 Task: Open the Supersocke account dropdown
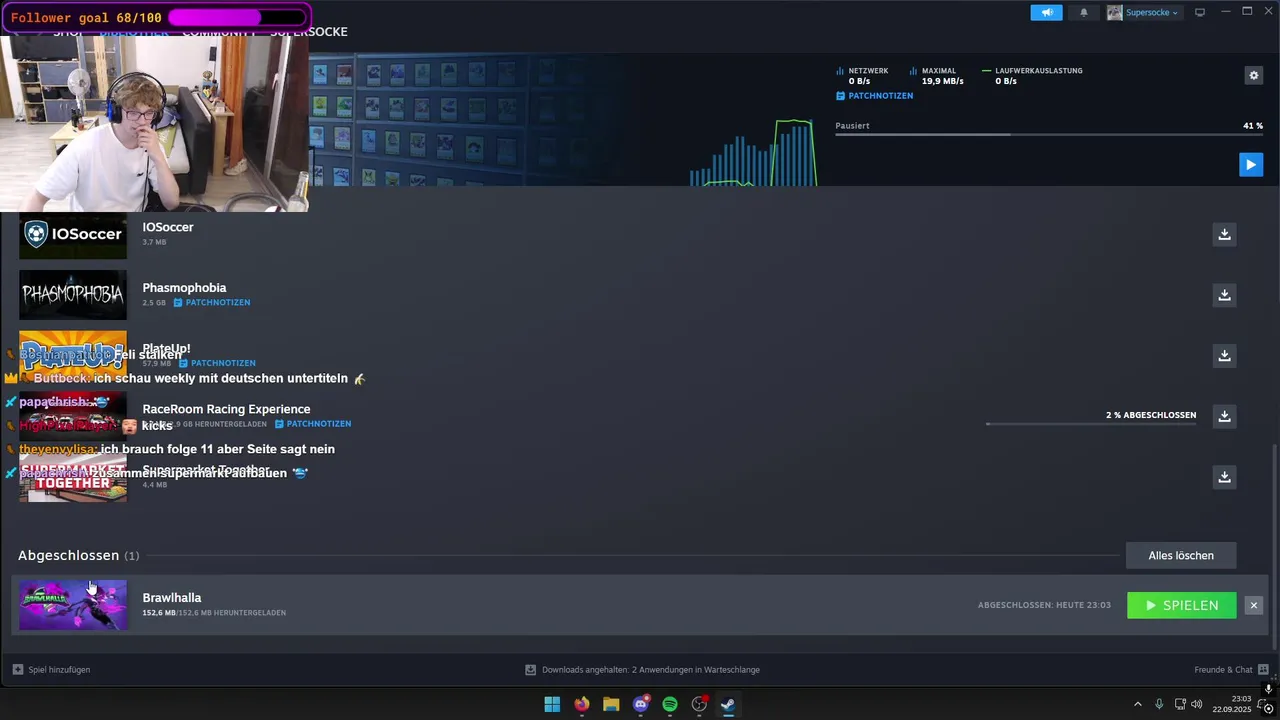tap(1152, 12)
